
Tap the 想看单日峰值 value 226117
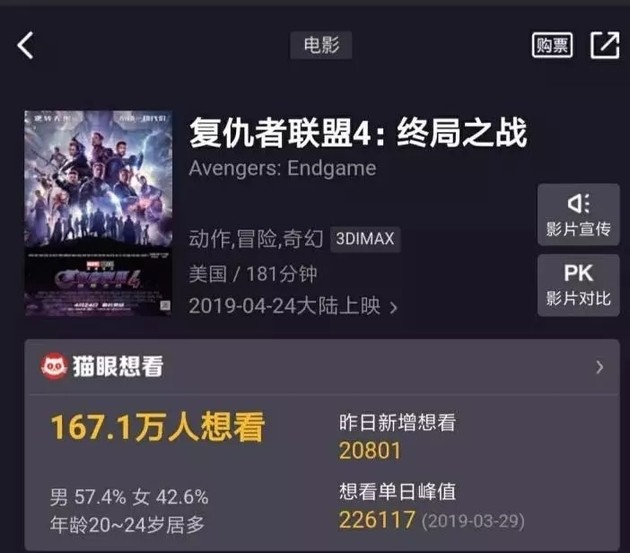click(x=377, y=520)
